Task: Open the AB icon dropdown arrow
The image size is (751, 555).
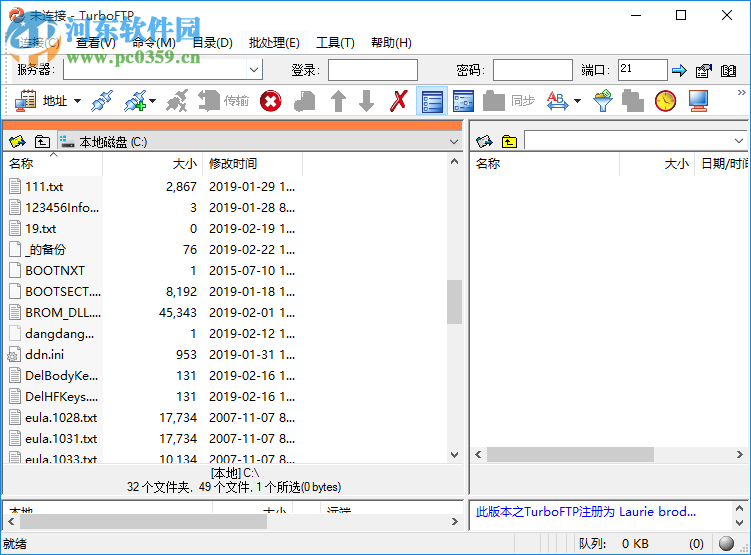Action: [578, 101]
